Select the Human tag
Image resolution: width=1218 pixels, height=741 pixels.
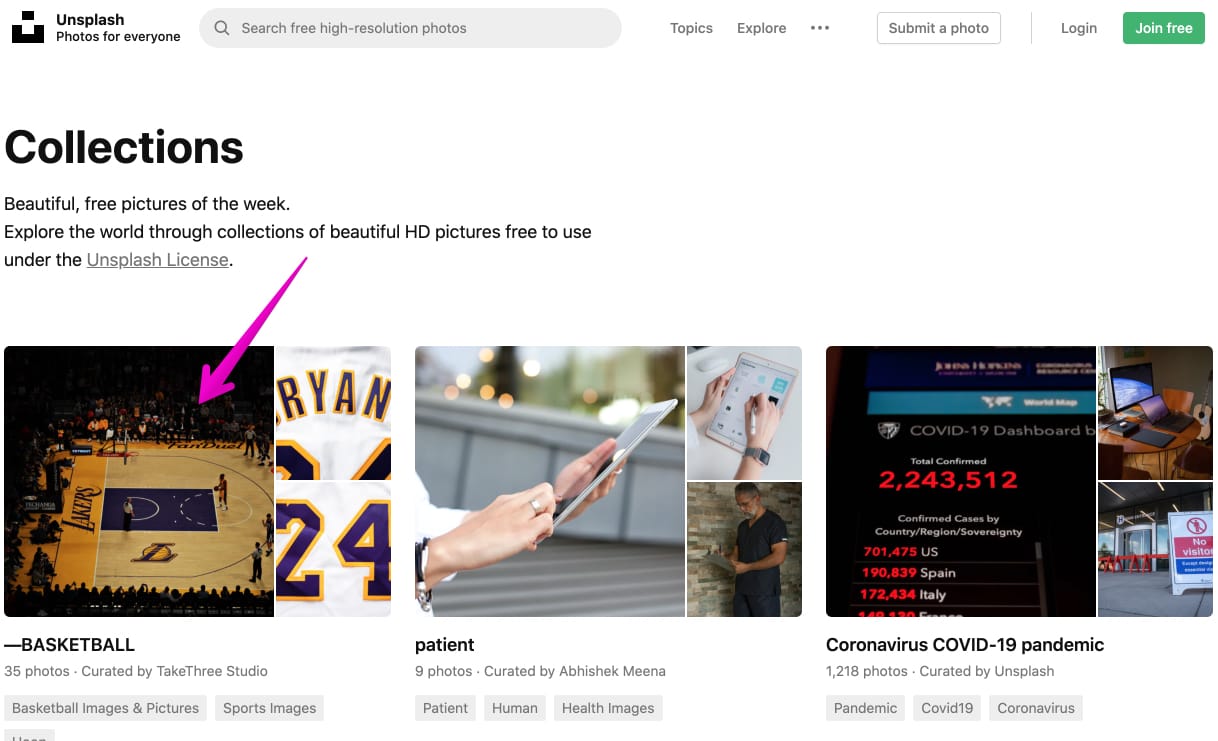point(515,708)
